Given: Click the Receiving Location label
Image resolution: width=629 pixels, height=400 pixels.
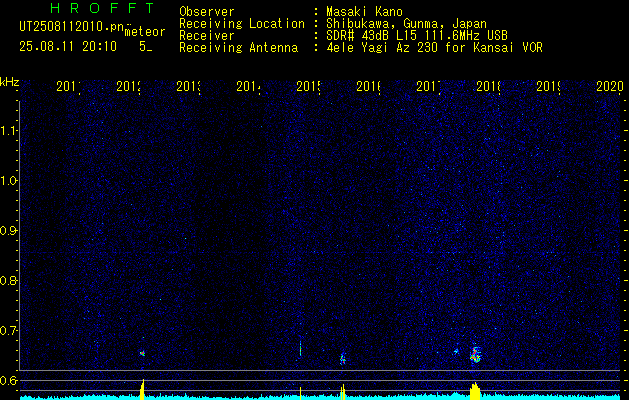Looking at the screenshot, I should pos(242,24).
